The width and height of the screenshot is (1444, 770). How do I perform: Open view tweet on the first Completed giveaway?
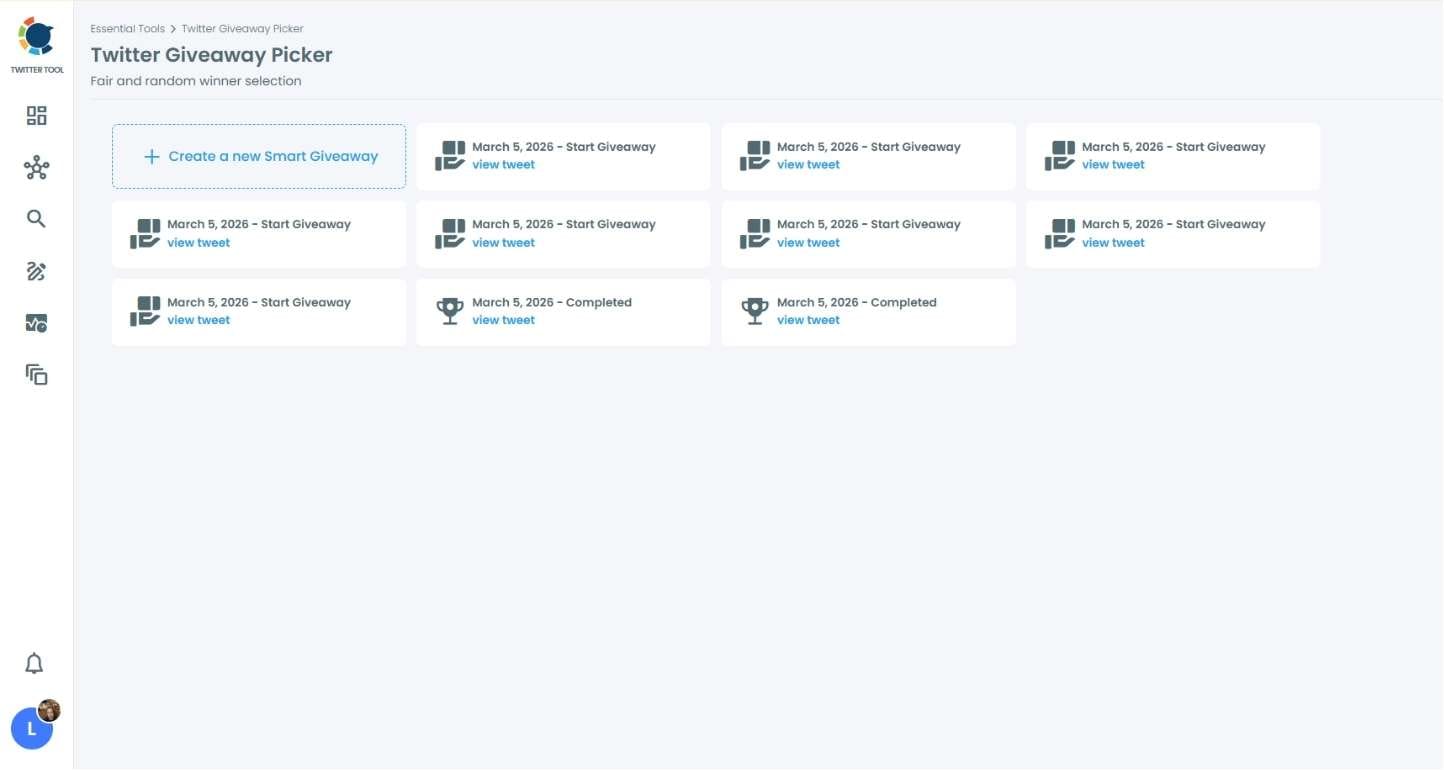pyautogui.click(x=503, y=320)
